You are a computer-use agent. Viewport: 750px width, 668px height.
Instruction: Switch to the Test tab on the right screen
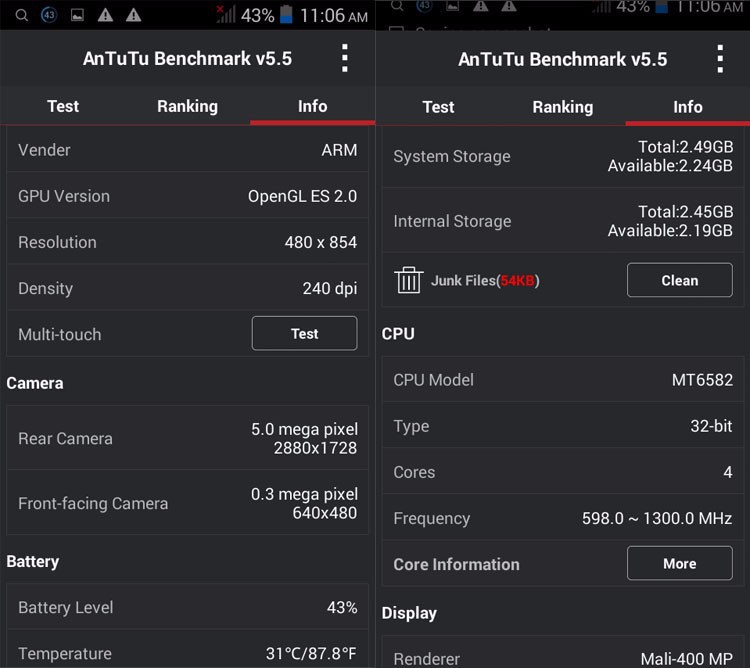[438, 107]
